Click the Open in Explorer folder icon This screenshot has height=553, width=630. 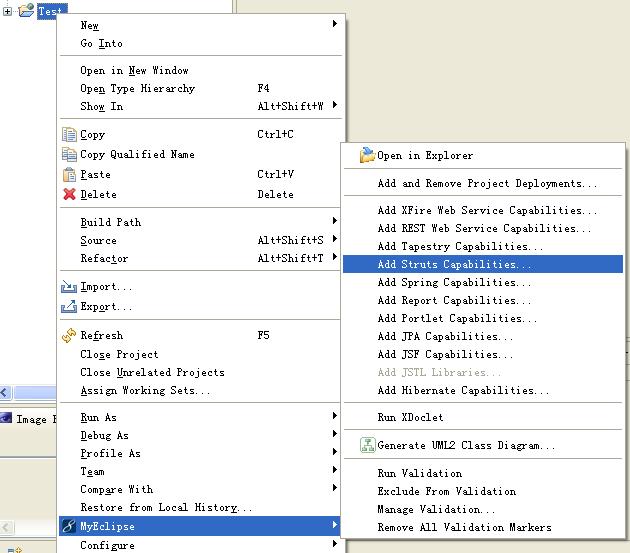point(367,155)
